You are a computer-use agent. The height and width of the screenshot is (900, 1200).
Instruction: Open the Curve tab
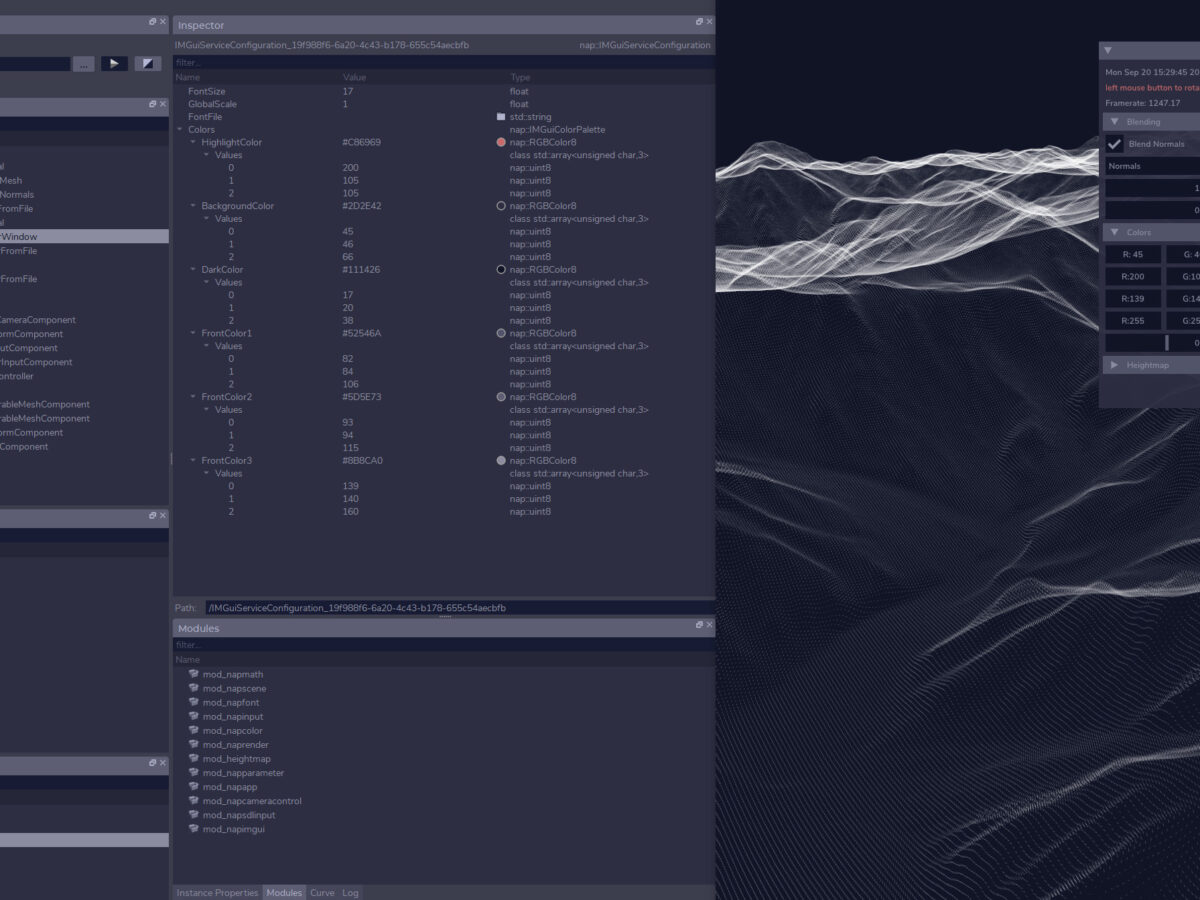coord(322,892)
